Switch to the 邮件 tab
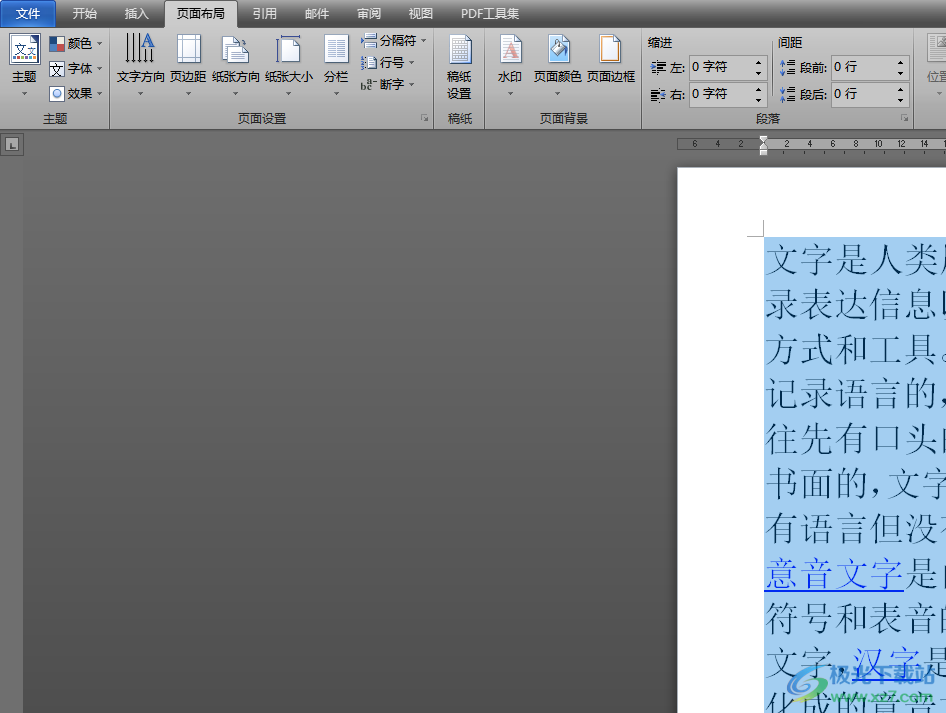 [317, 14]
